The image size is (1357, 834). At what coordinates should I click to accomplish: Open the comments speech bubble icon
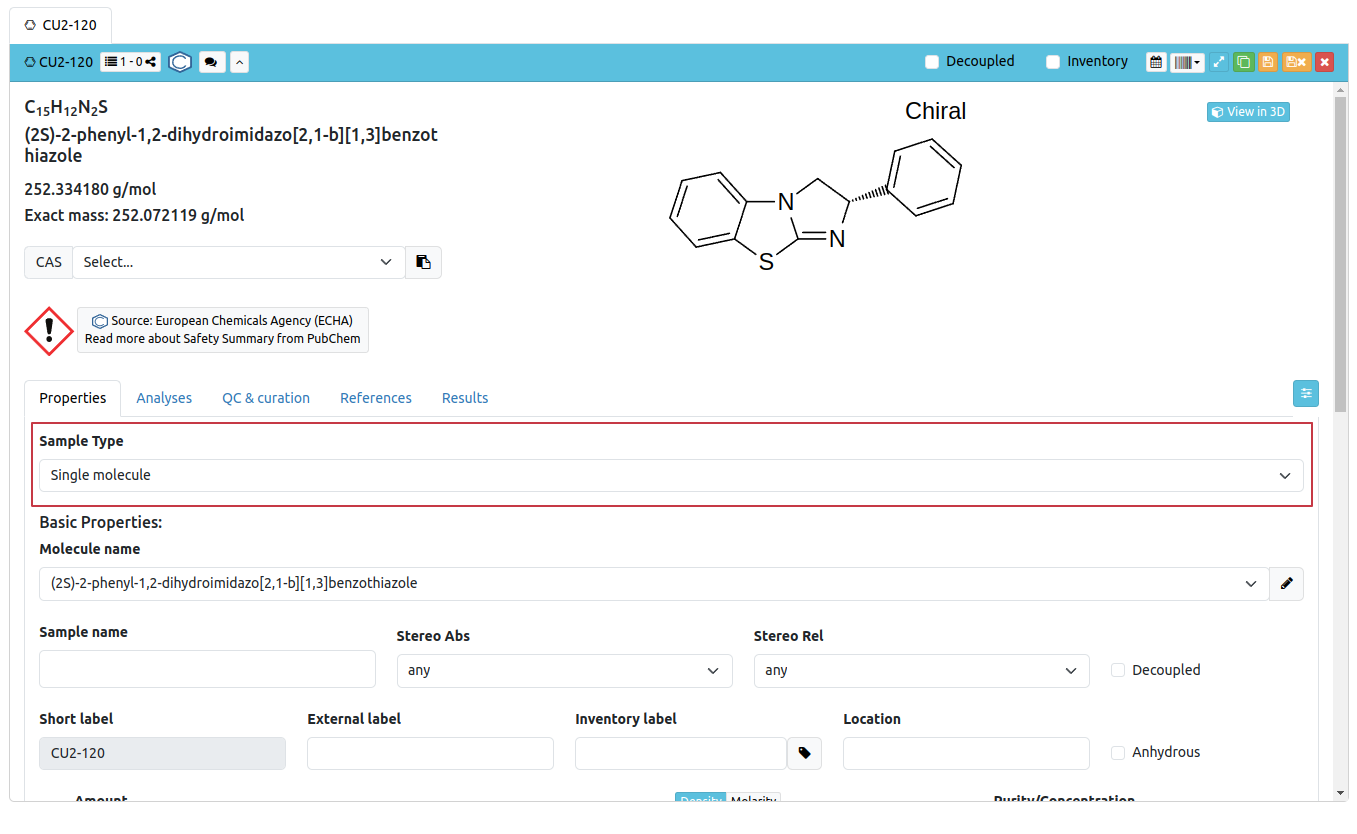coord(211,62)
